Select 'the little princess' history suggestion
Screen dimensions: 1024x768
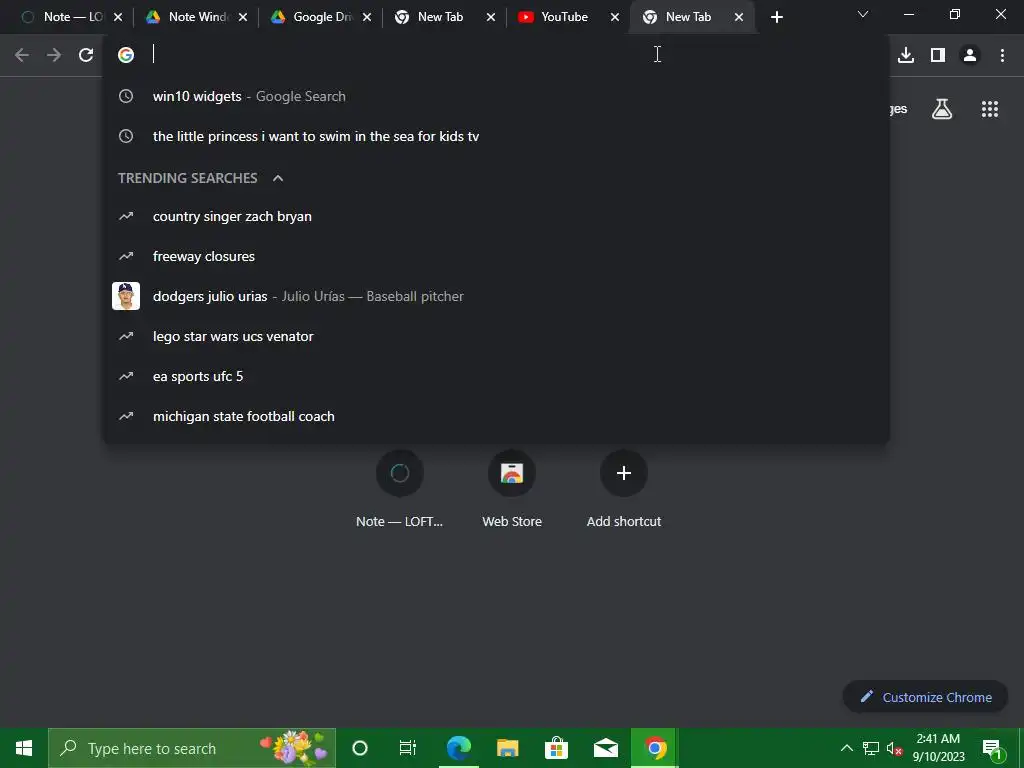click(496, 136)
